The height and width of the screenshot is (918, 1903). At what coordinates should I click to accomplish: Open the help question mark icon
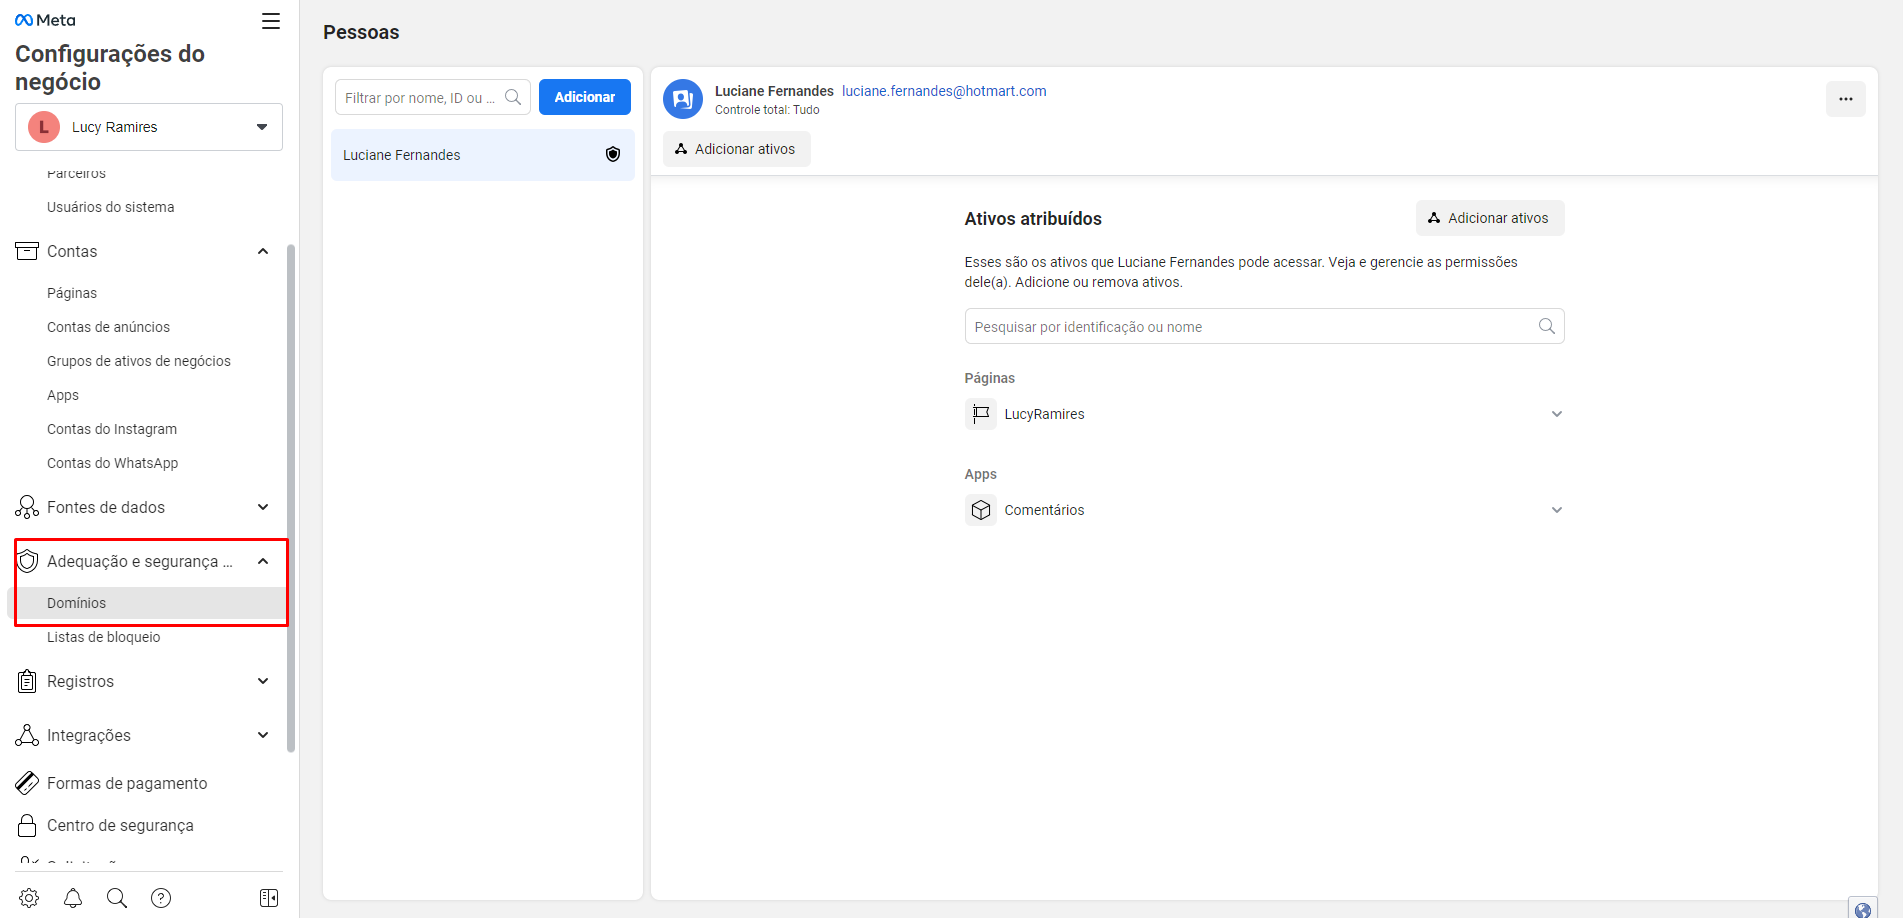coord(161,898)
